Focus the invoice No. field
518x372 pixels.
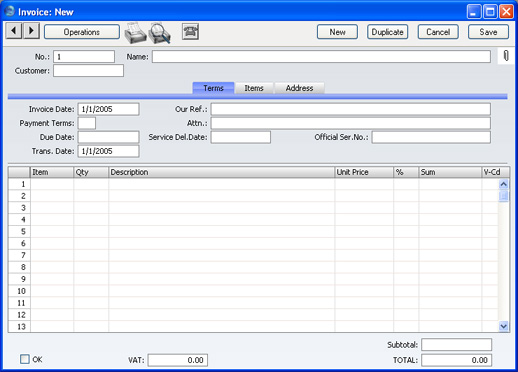[x=84, y=57]
